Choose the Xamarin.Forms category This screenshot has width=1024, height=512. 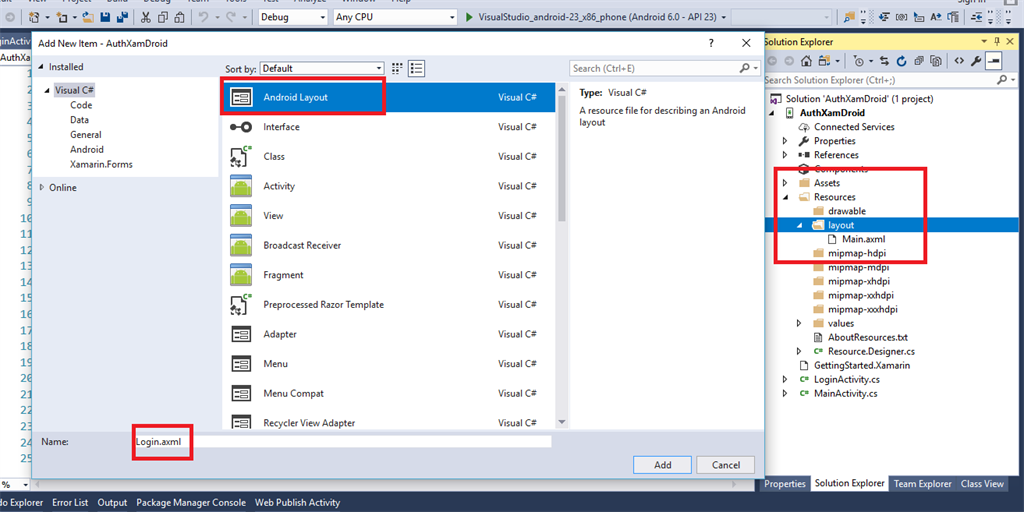pyautogui.click(x=101, y=165)
